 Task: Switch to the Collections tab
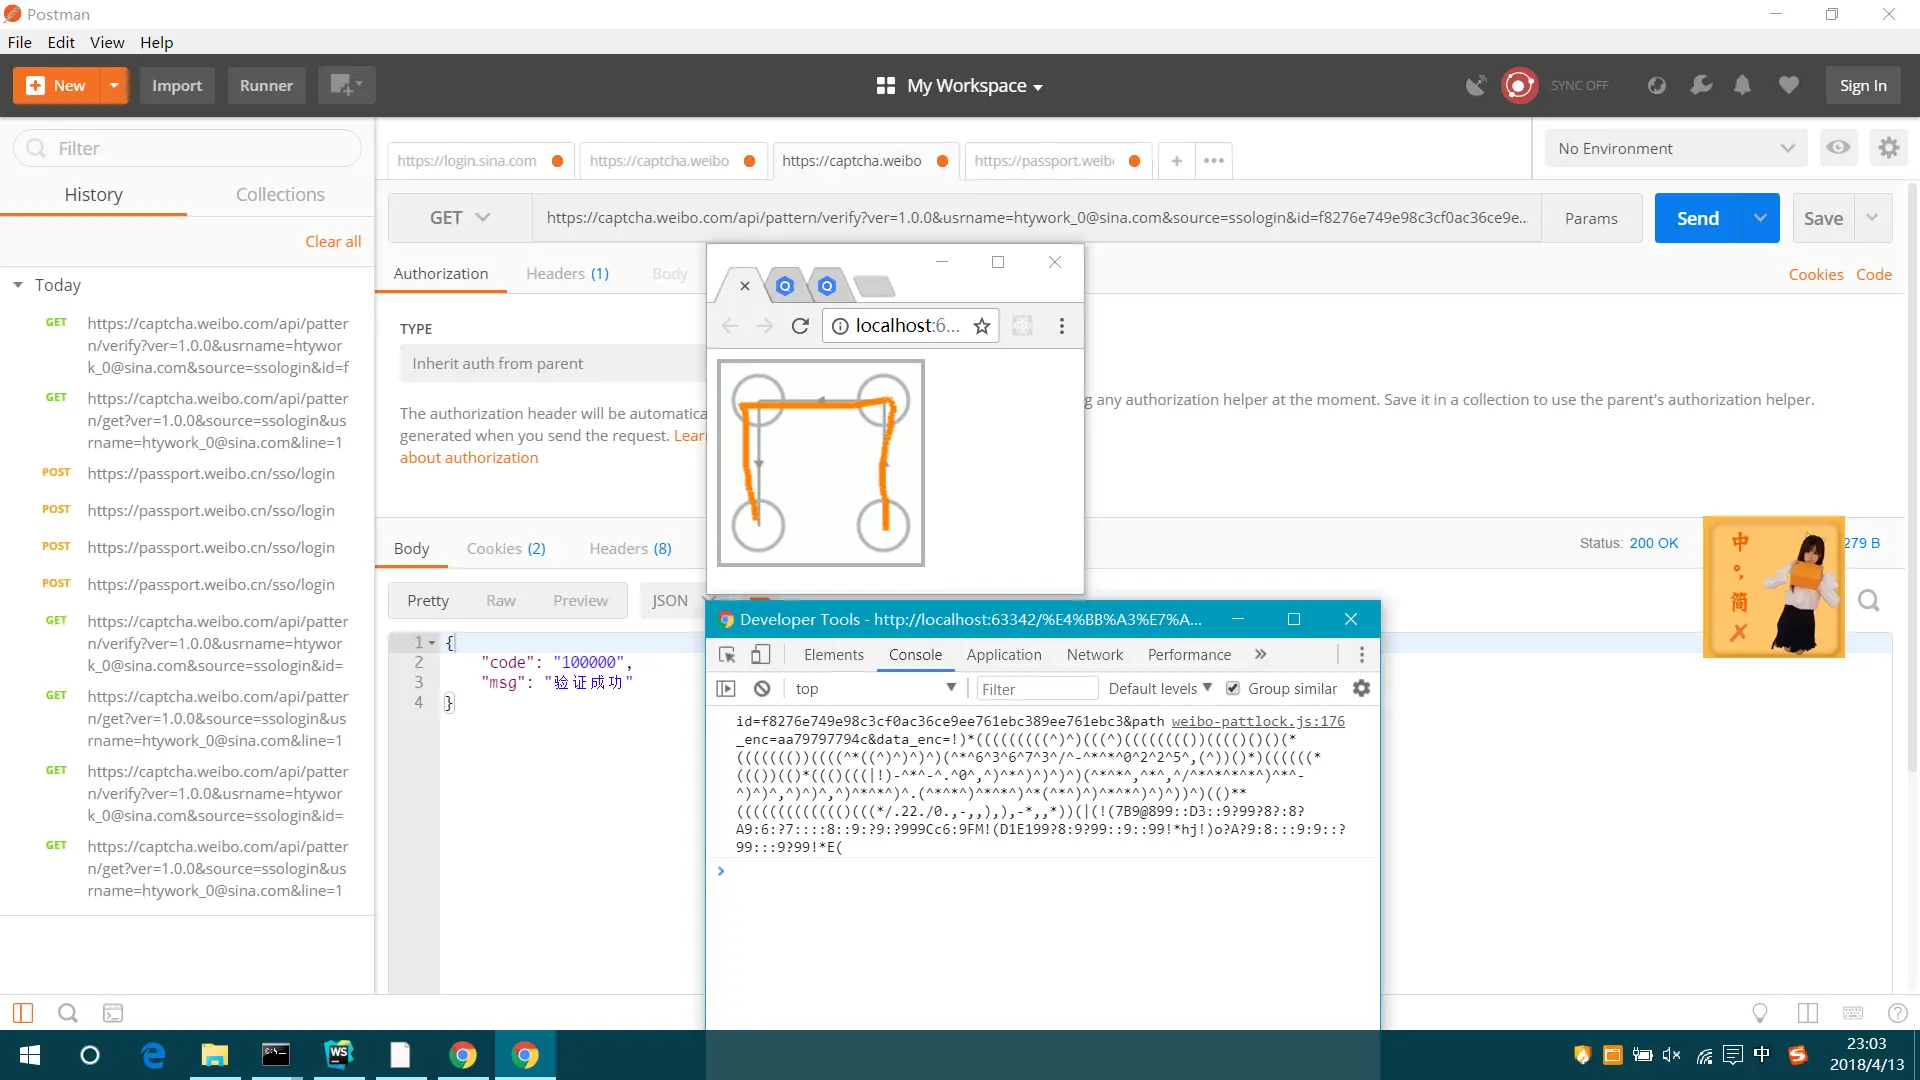point(280,195)
